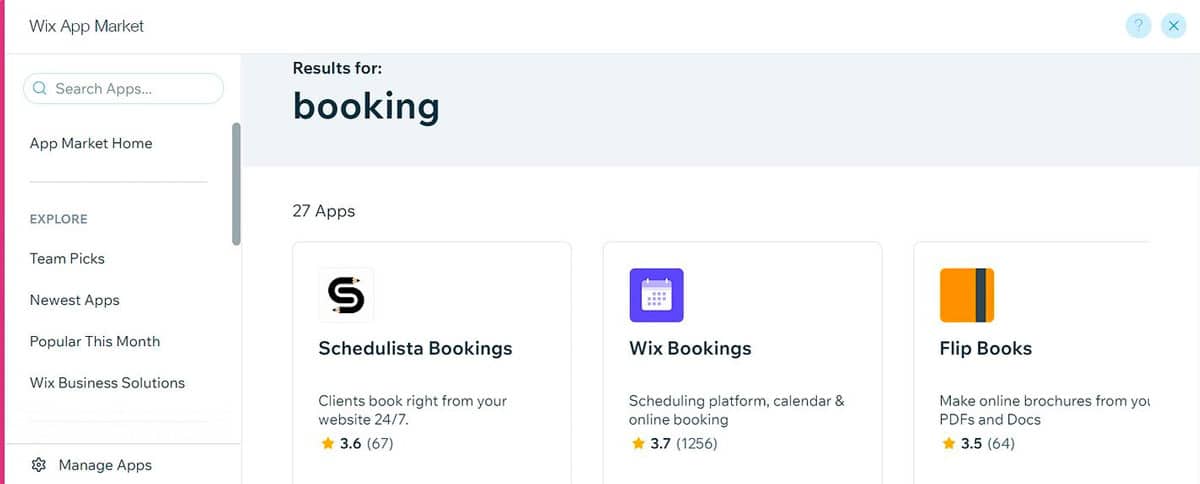Click the Schedulista Bookings app logo

346,295
